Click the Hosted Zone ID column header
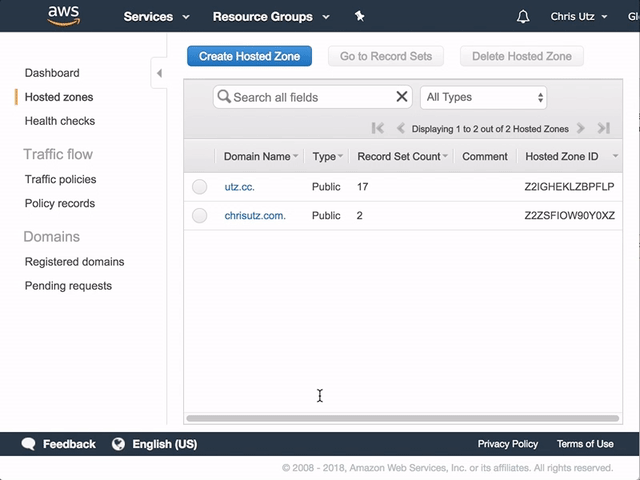The height and width of the screenshot is (480, 640). (x=562, y=156)
